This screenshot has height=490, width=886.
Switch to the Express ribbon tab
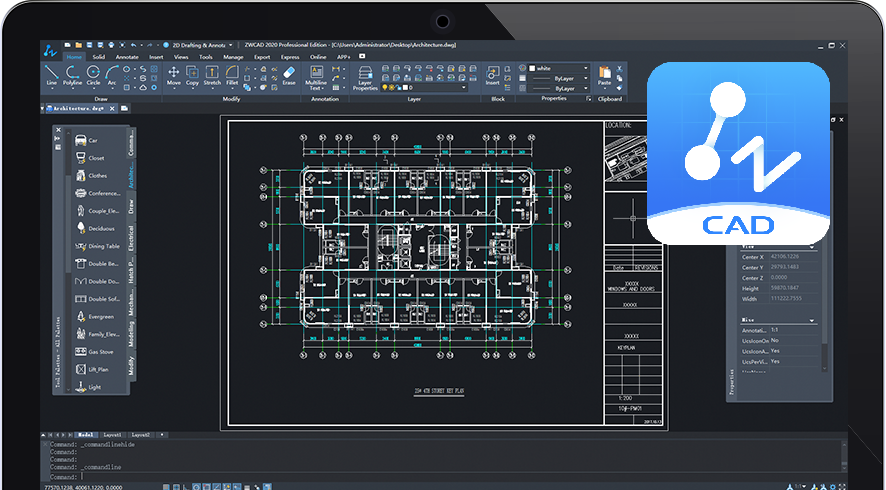[x=290, y=57]
